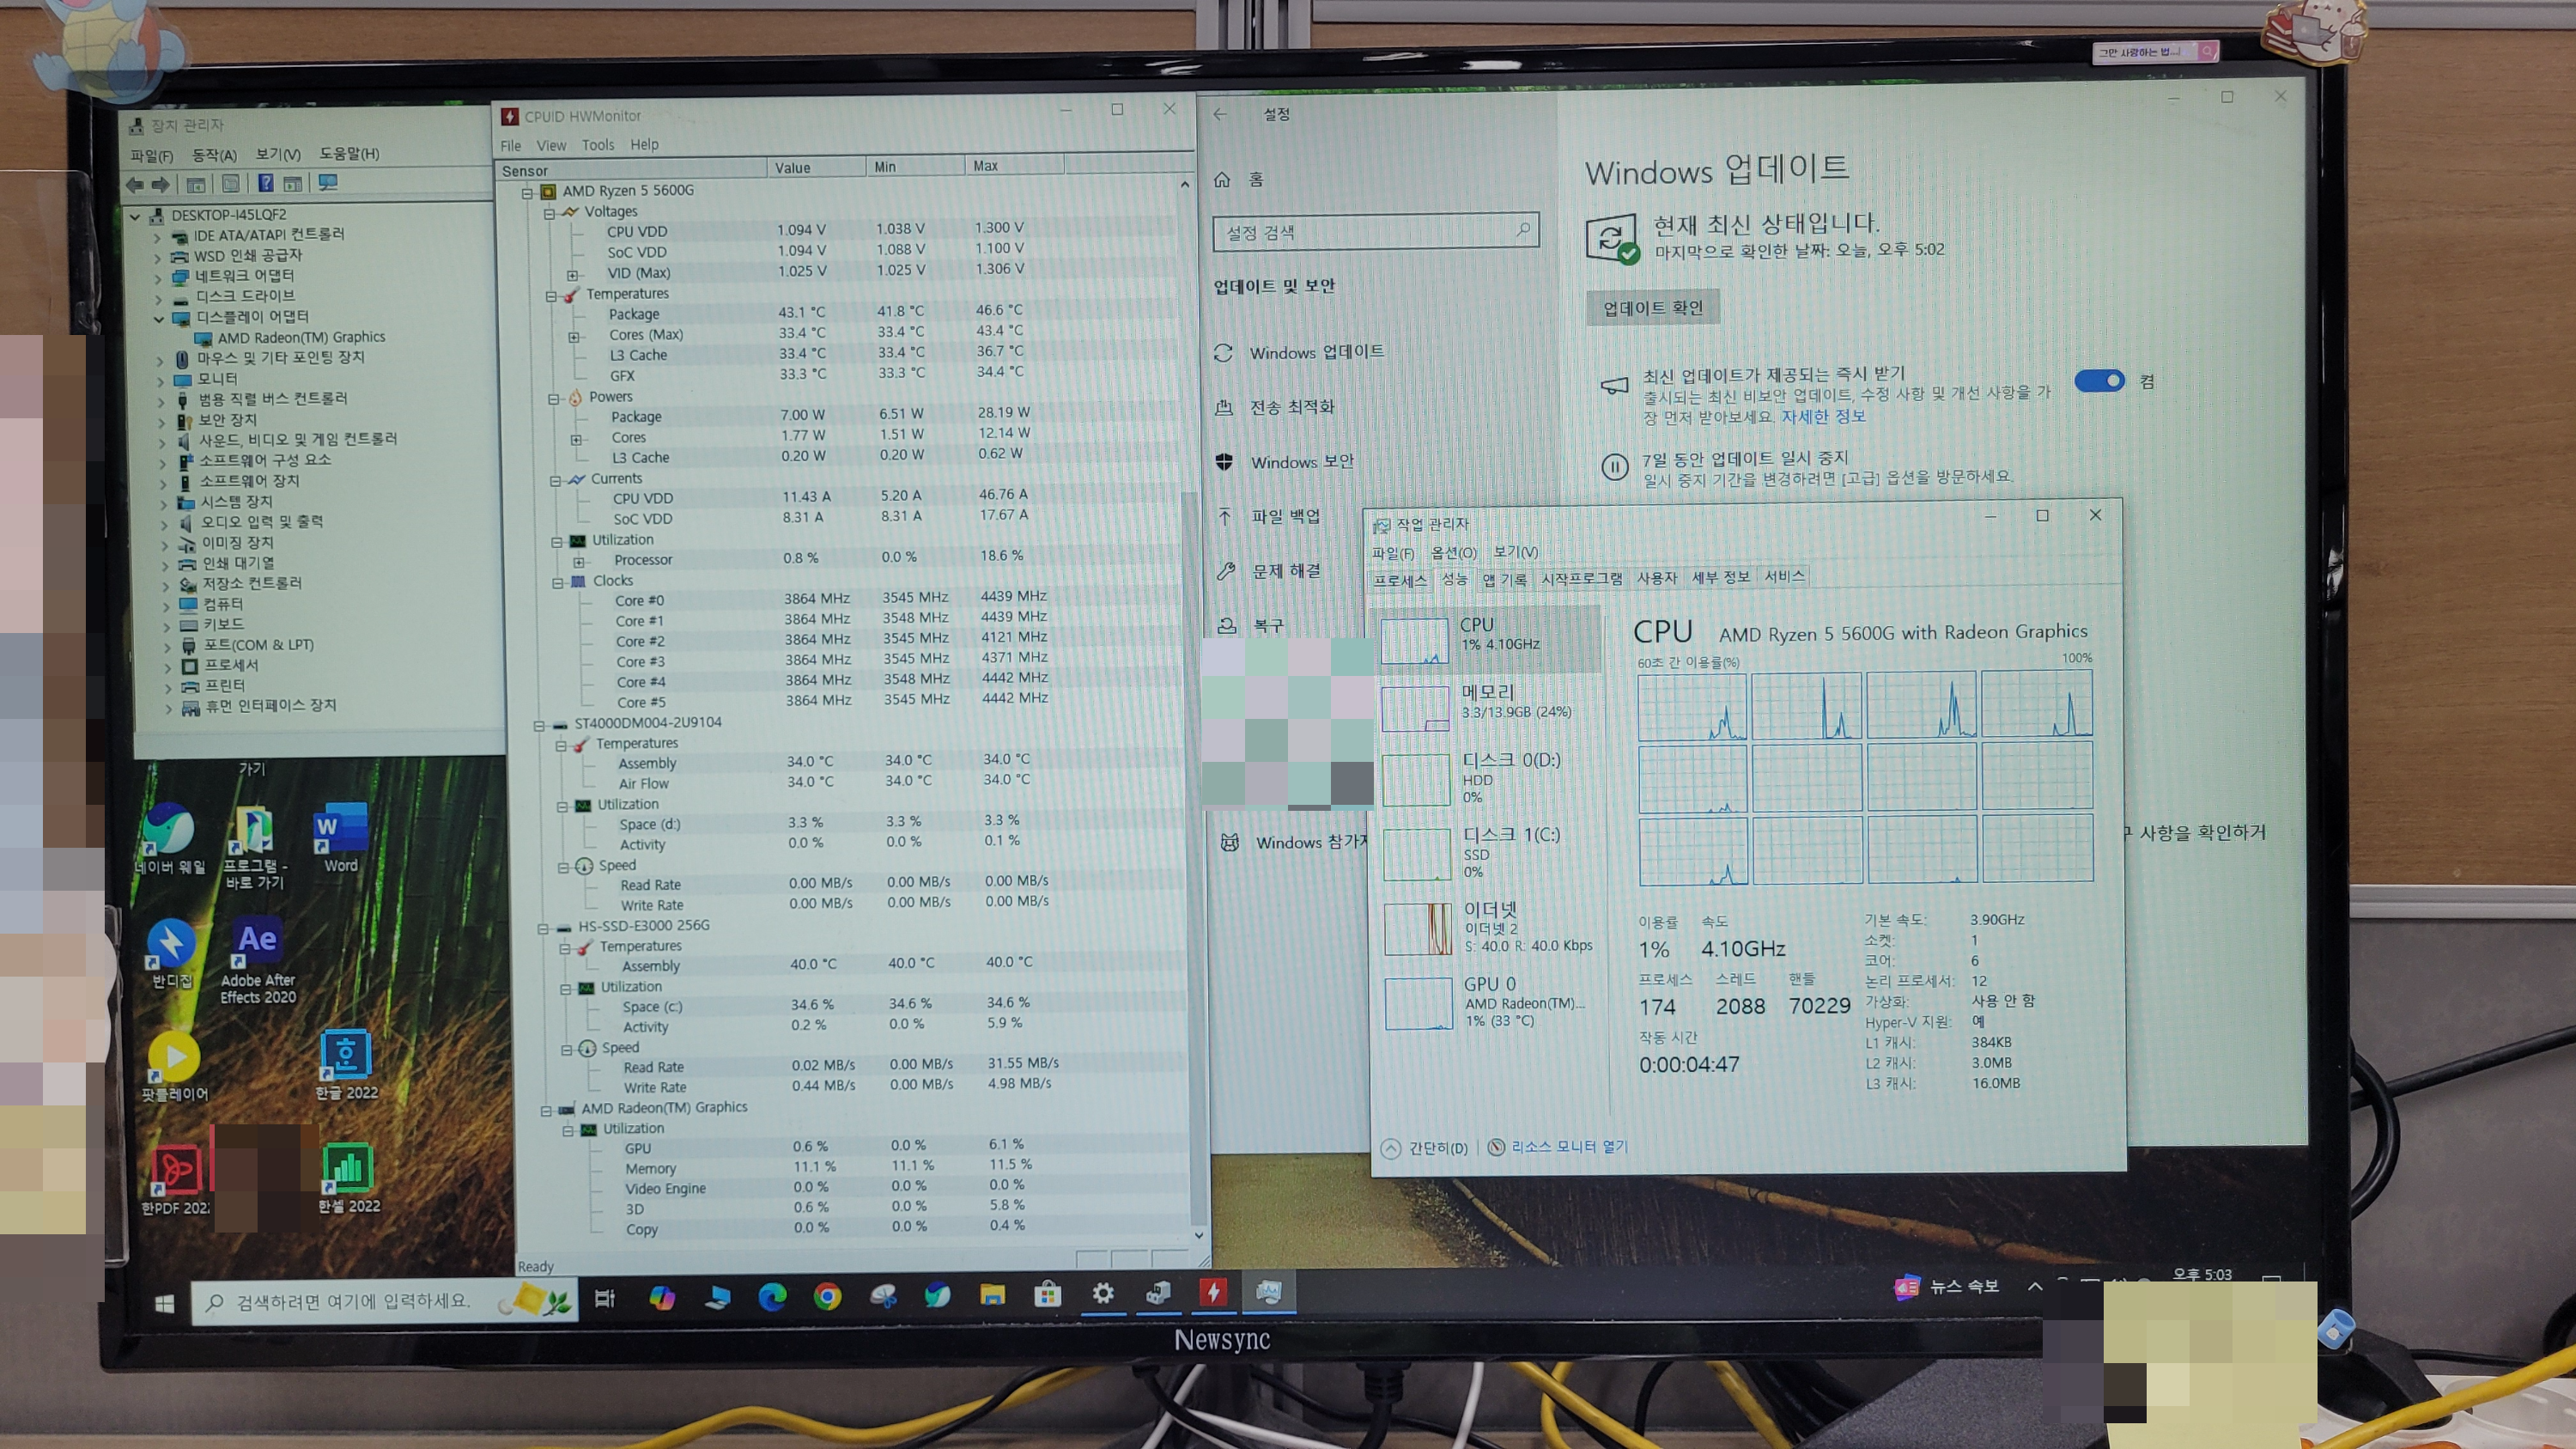Show hidden tray icons via the caret

[2035, 1286]
